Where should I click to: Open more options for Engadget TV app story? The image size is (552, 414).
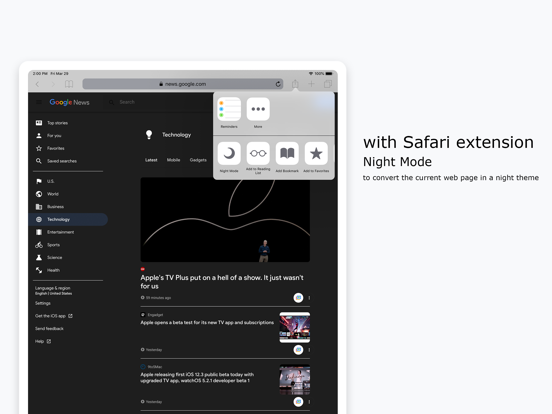tap(309, 350)
